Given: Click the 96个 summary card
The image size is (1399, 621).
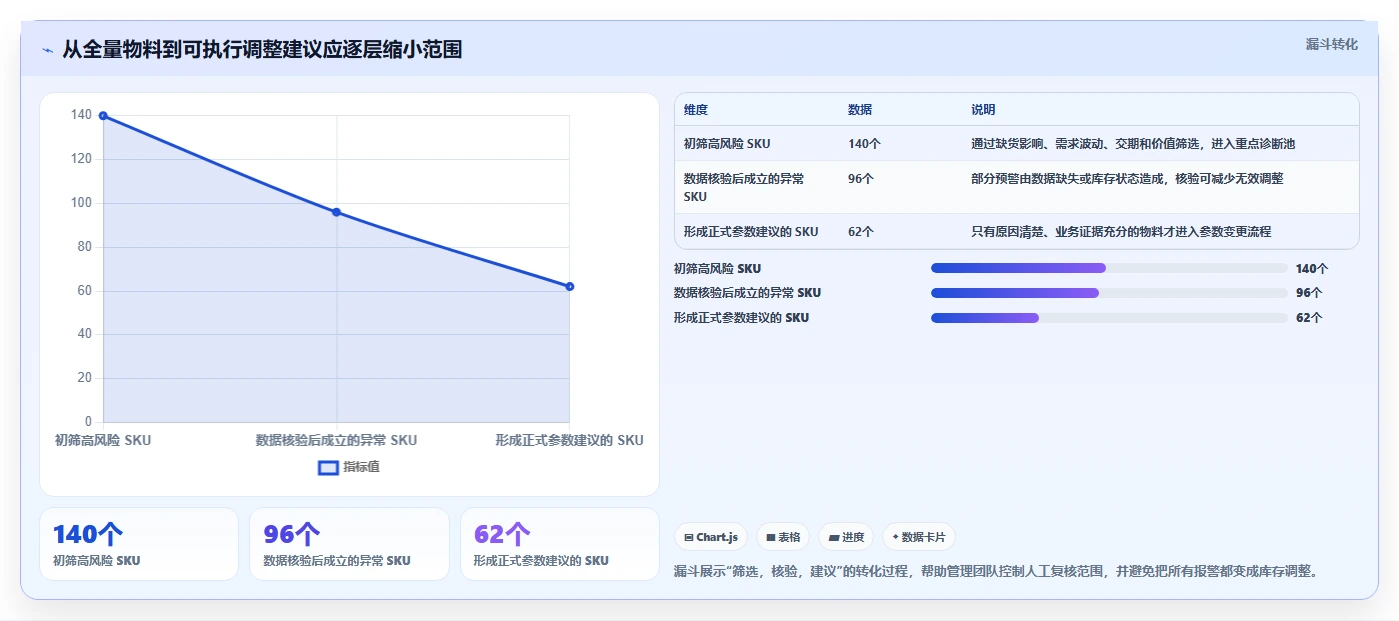Looking at the screenshot, I should [x=349, y=544].
